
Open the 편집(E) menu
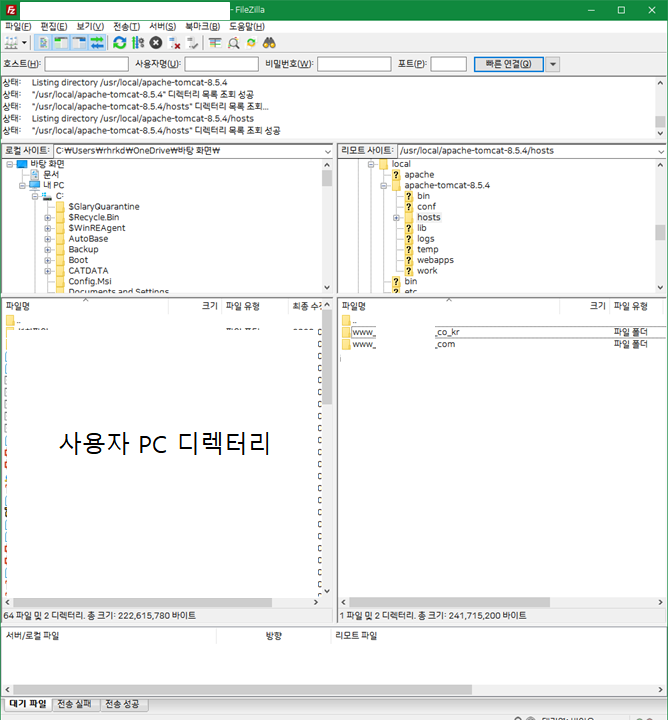tap(54, 27)
